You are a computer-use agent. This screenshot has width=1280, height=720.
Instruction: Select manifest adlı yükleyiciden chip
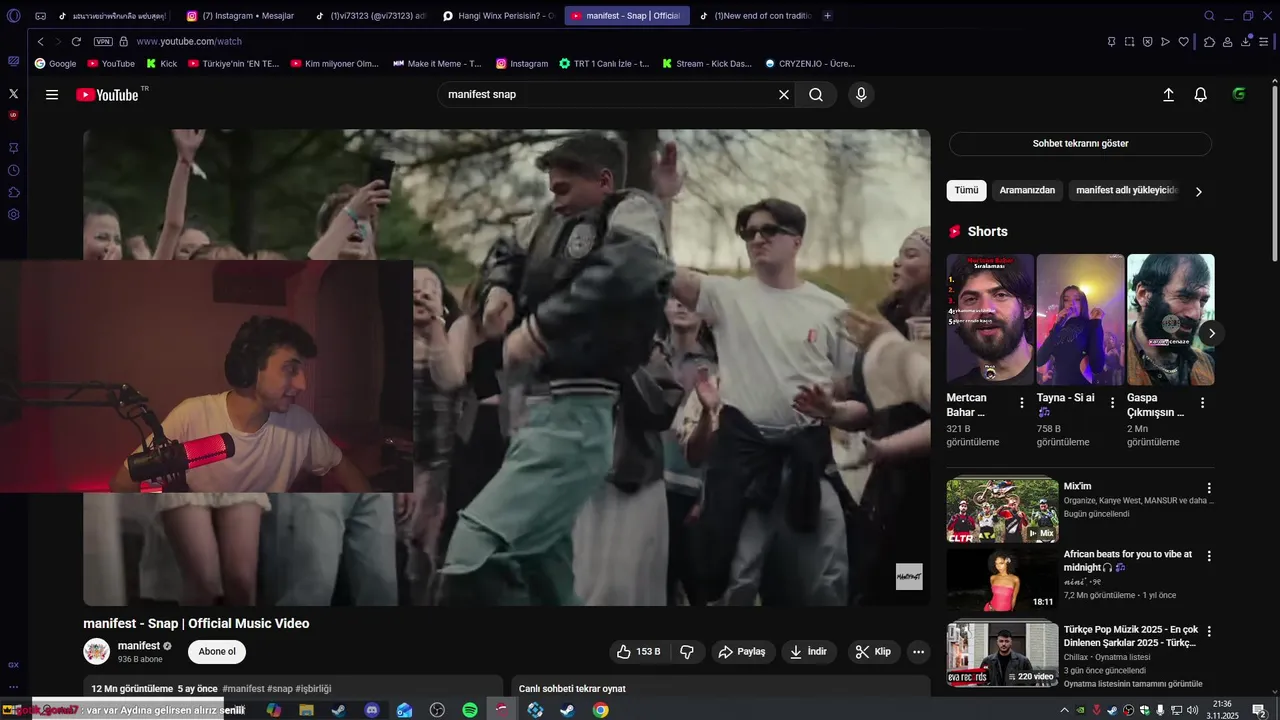tap(1127, 190)
